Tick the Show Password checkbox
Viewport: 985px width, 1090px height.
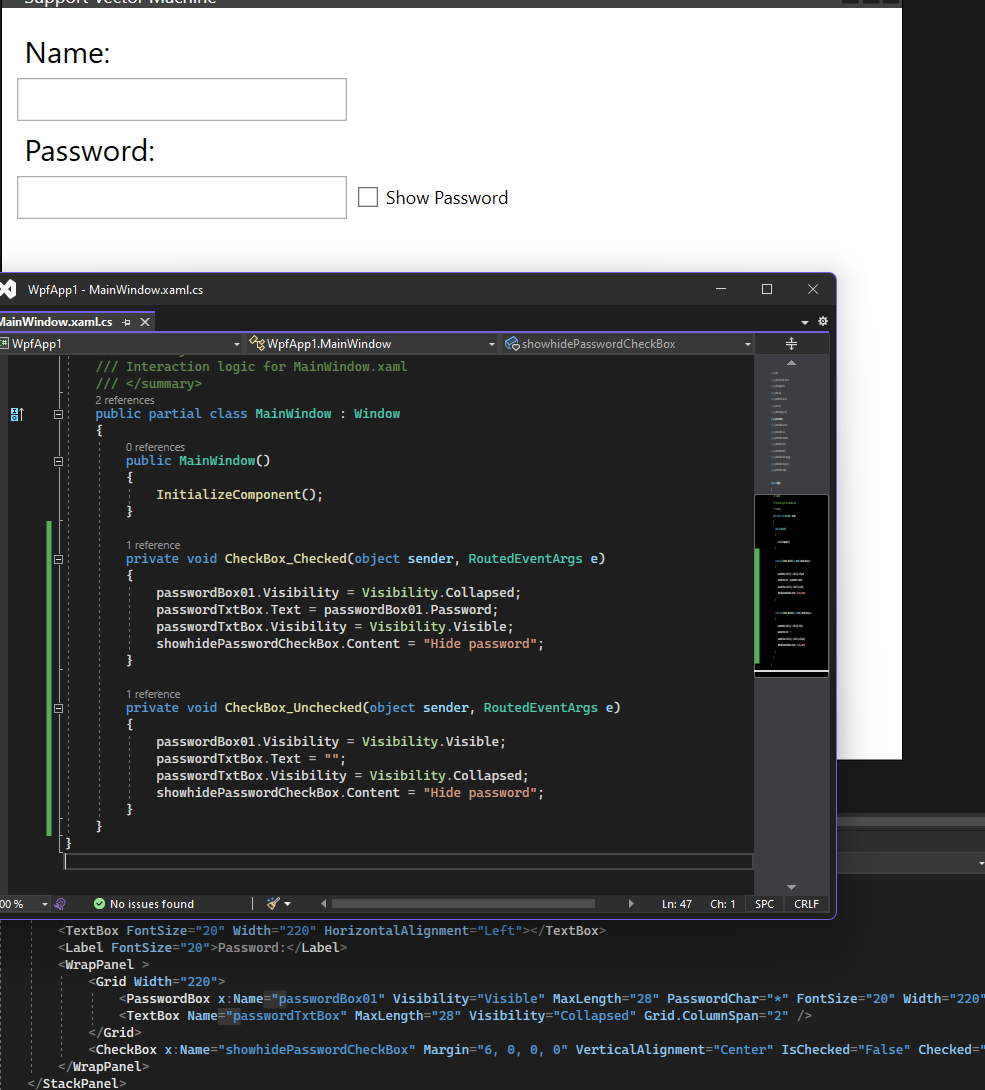pos(368,197)
